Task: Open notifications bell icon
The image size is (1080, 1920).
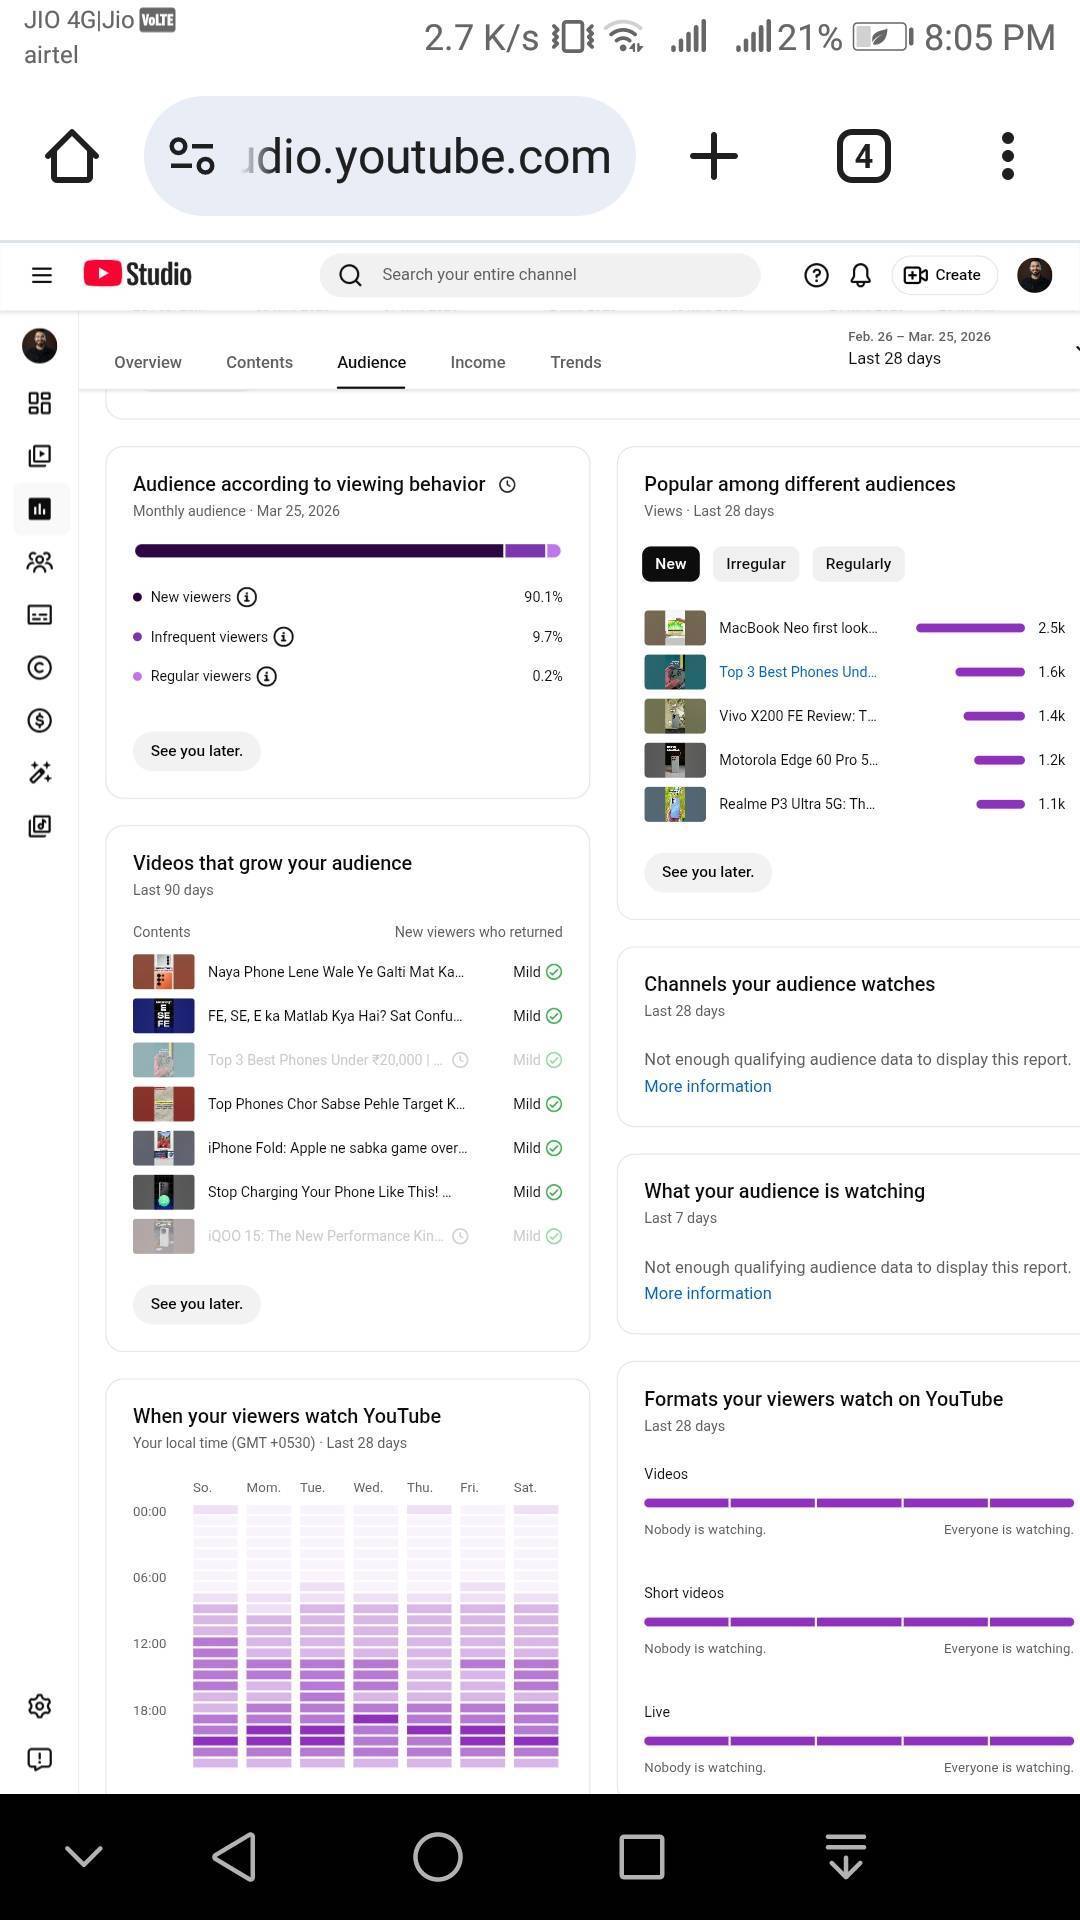Action: pos(860,275)
